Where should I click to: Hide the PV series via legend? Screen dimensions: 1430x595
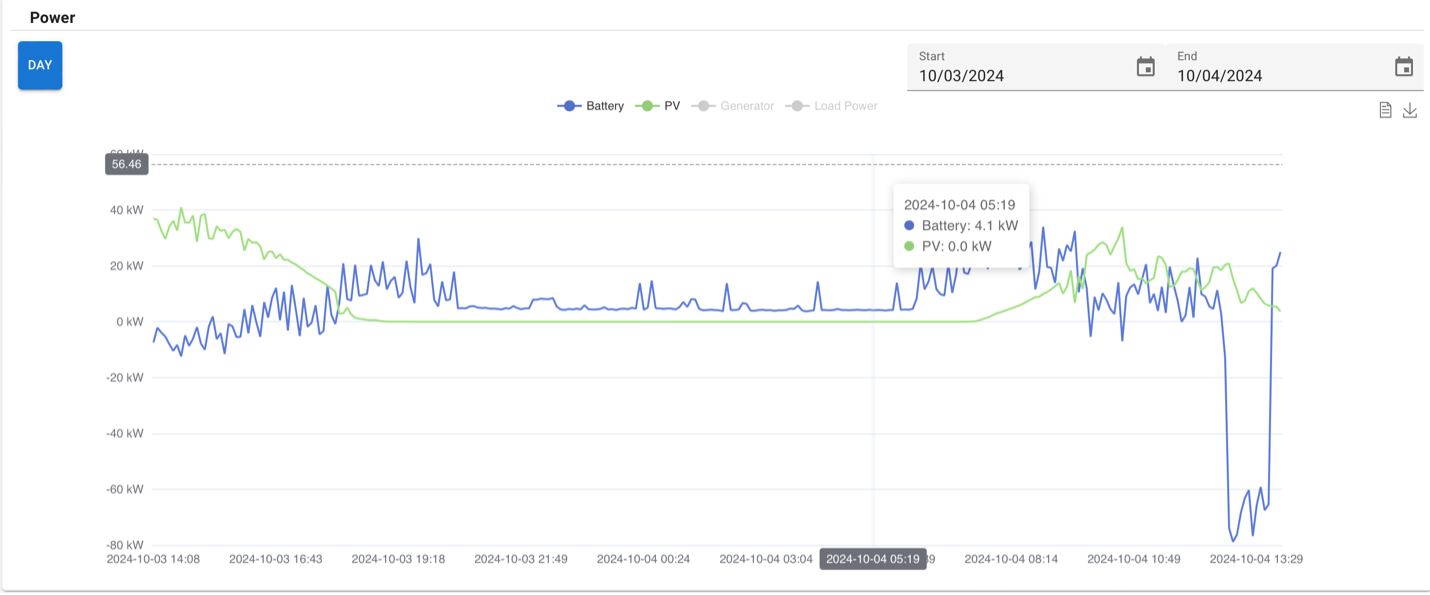coord(660,106)
